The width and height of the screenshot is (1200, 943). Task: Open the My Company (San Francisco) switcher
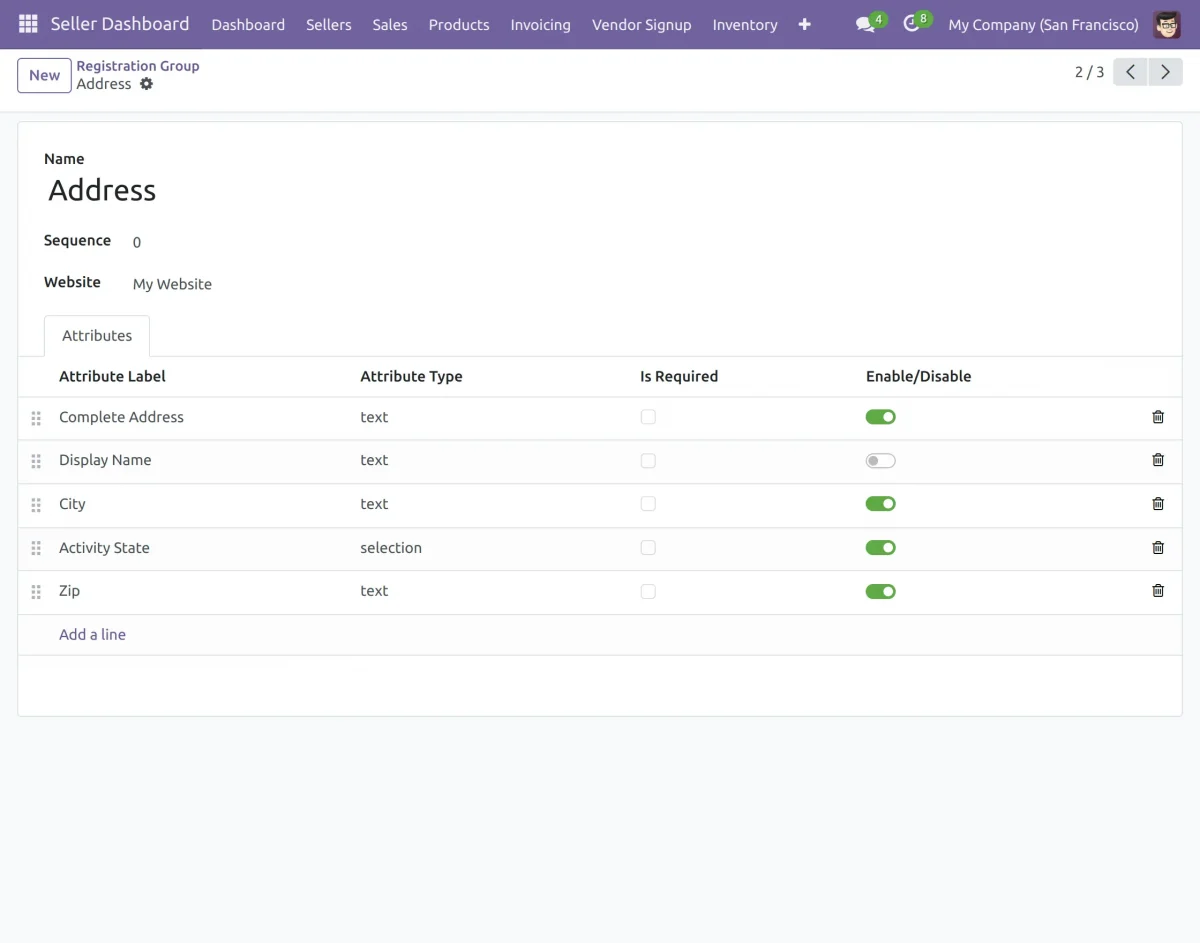click(1043, 24)
